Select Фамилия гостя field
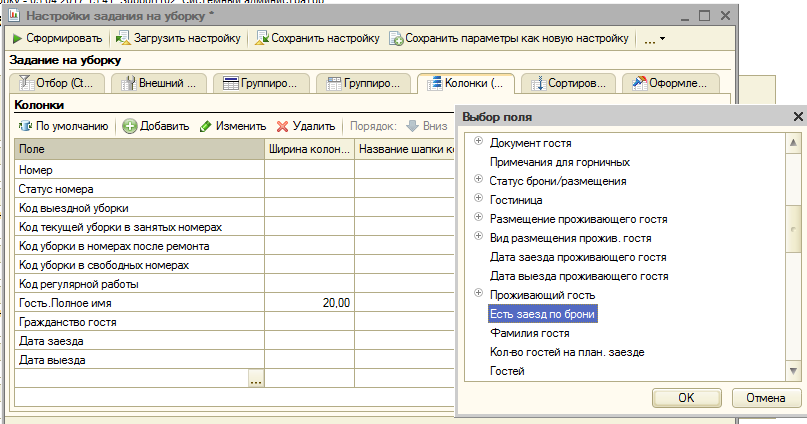 coord(530,333)
